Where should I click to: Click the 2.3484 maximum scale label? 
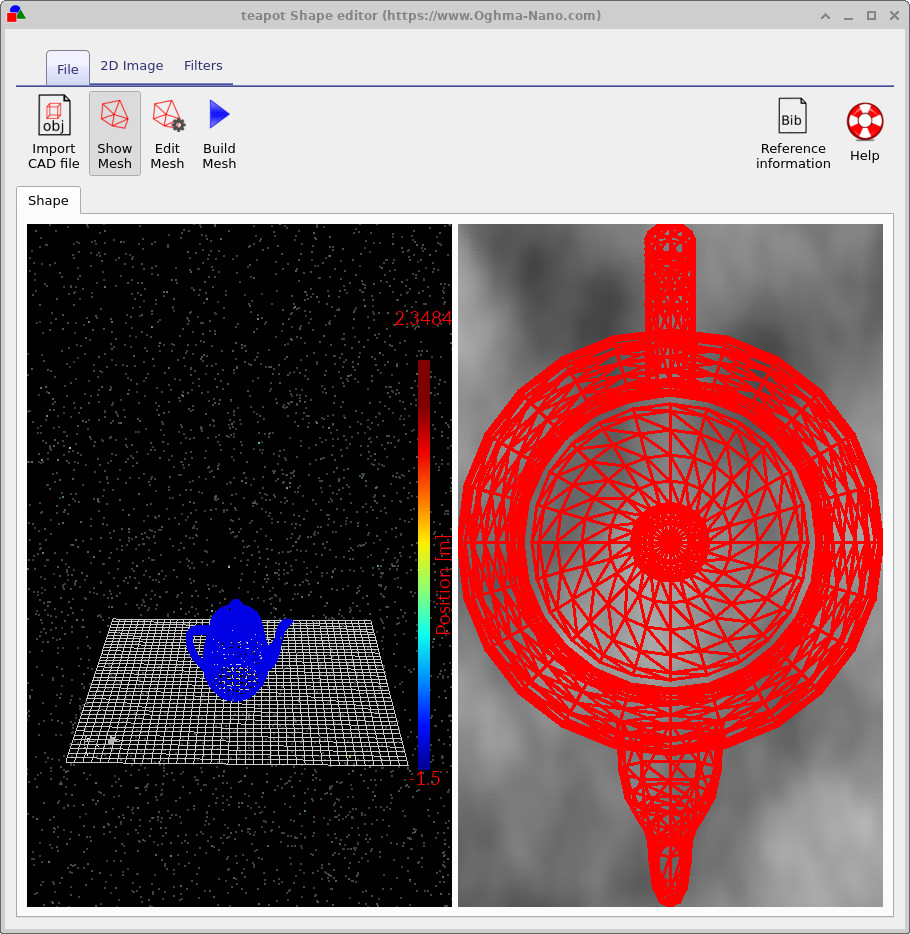[x=422, y=319]
